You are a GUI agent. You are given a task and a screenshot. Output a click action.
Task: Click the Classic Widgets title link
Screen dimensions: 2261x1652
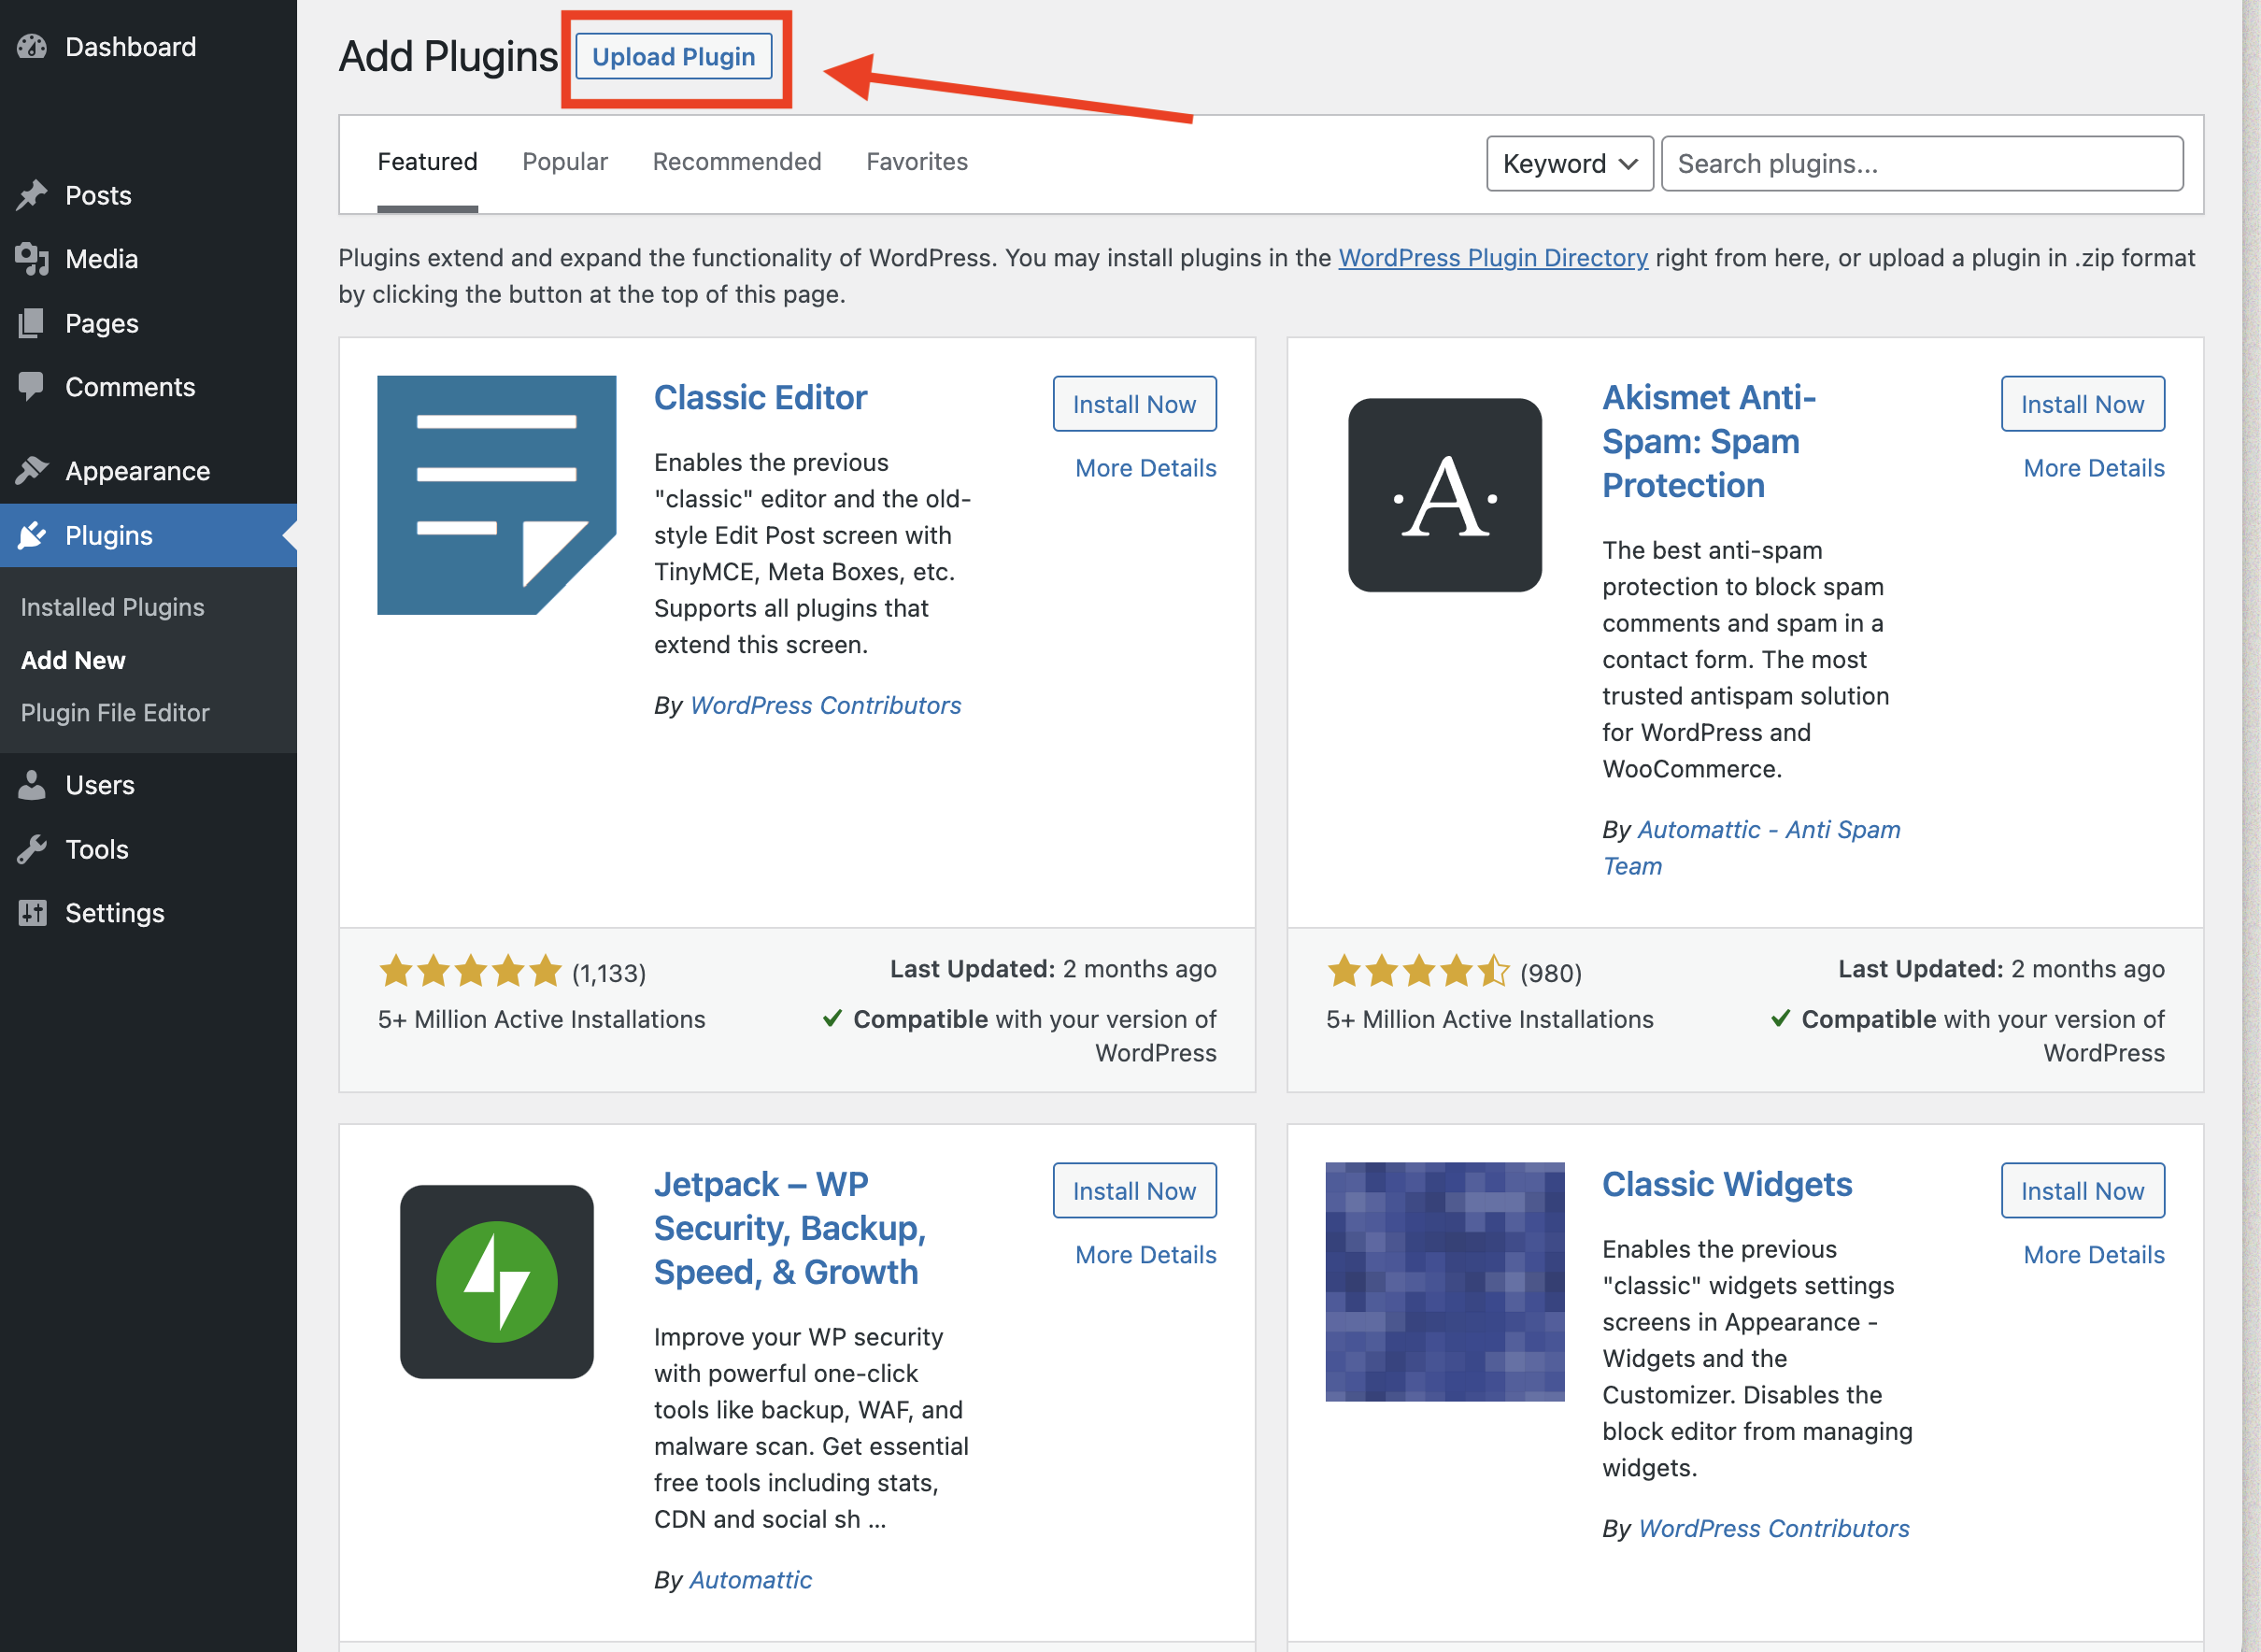[1727, 1184]
